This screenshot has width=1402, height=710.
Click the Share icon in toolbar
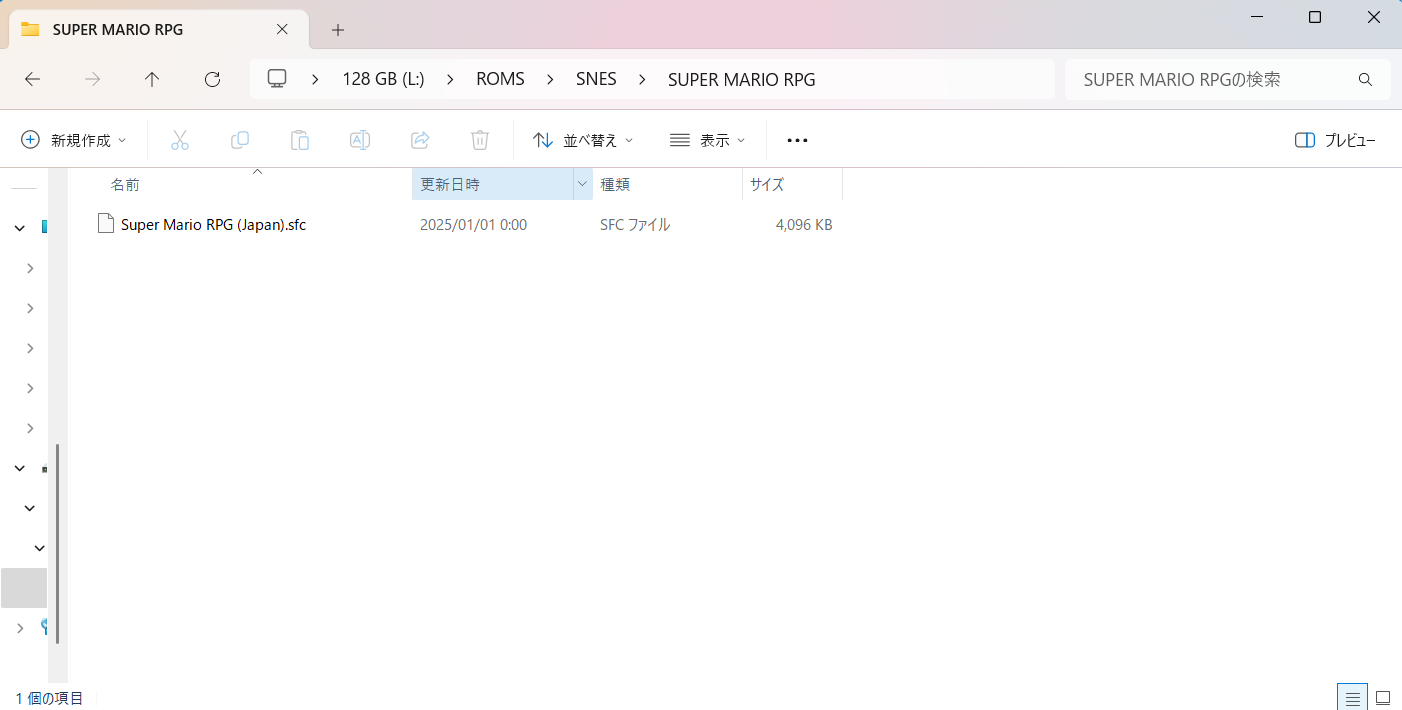point(420,140)
